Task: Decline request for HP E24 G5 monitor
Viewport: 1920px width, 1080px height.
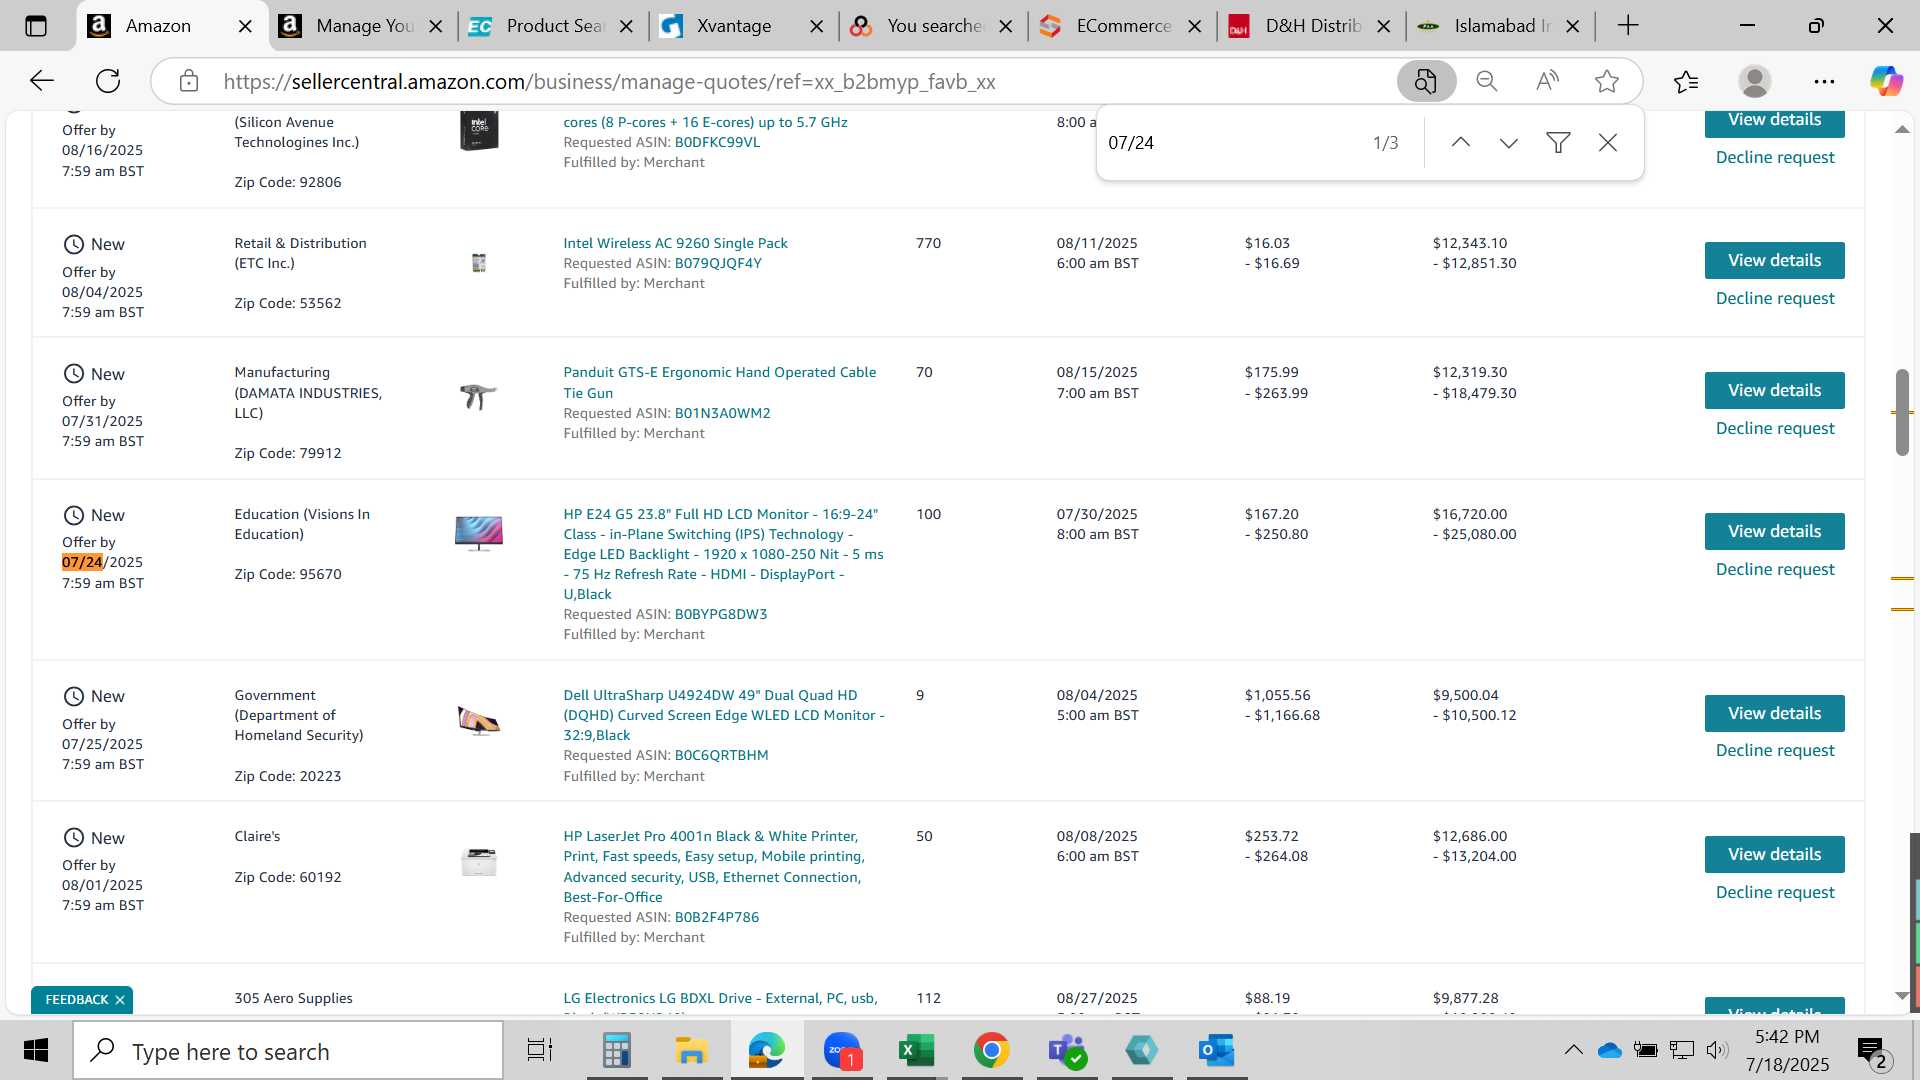Action: 1774,570
